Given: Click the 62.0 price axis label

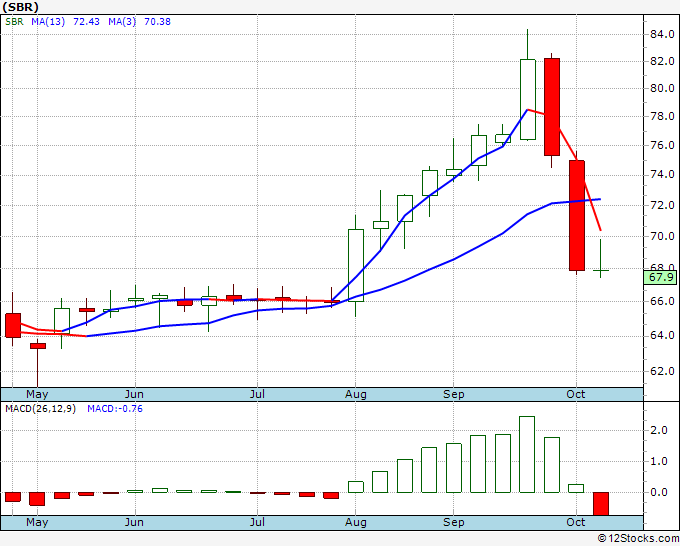Looking at the screenshot, I should [x=662, y=371].
